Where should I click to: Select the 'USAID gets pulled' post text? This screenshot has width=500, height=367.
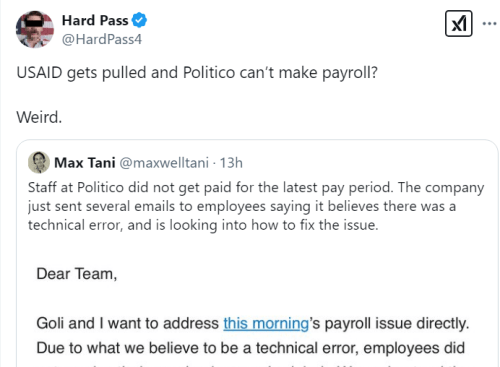tap(197, 73)
